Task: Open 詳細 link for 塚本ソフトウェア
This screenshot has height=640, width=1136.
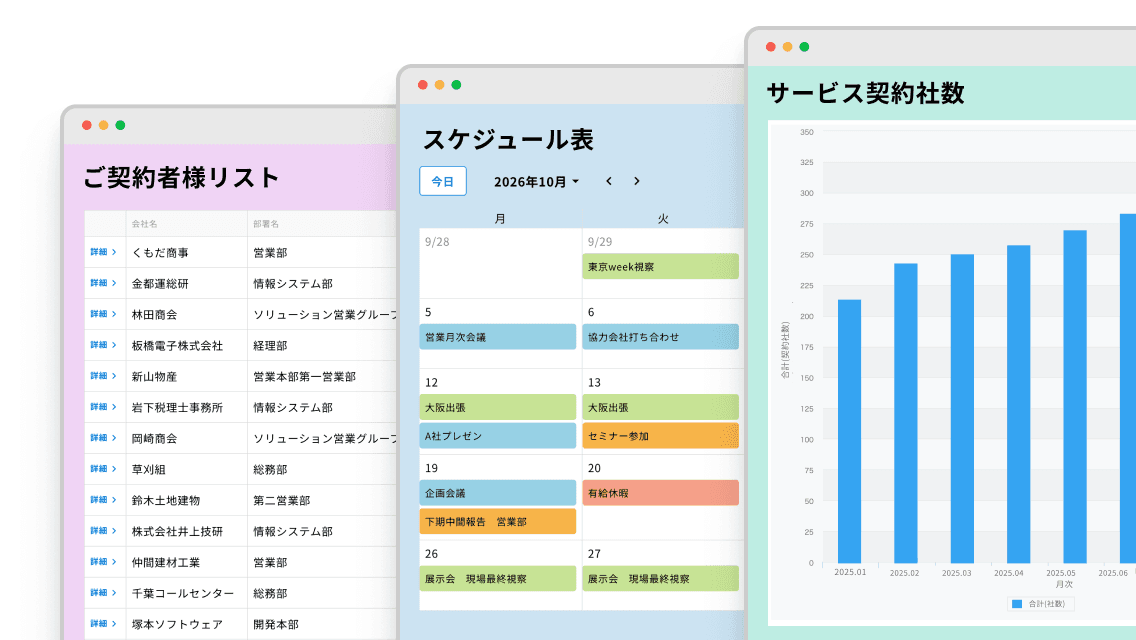Action: pyautogui.click(x=103, y=624)
